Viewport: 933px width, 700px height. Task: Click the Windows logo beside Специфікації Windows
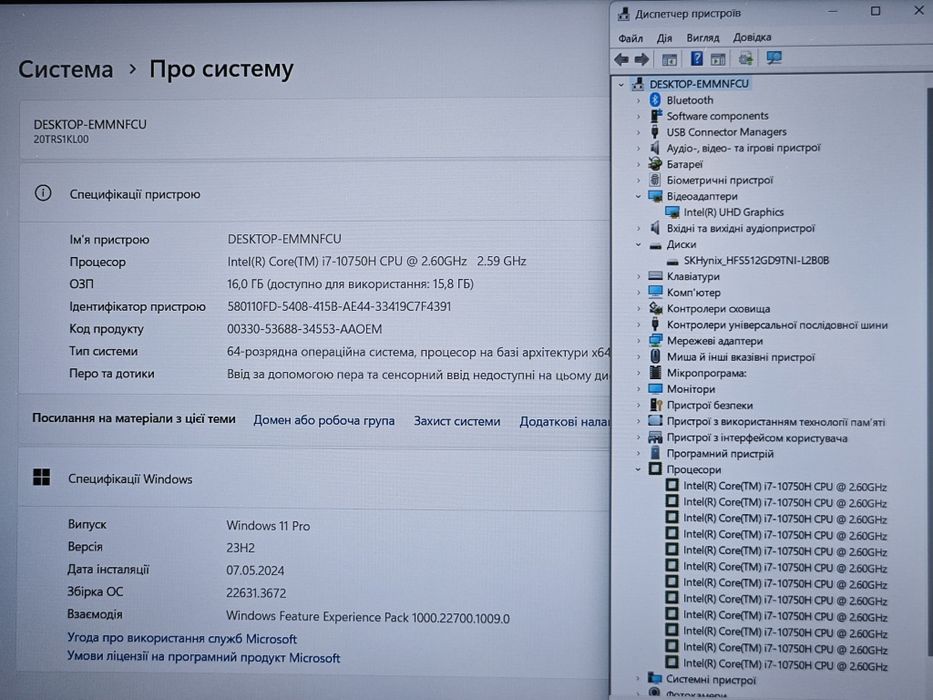tap(42, 477)
